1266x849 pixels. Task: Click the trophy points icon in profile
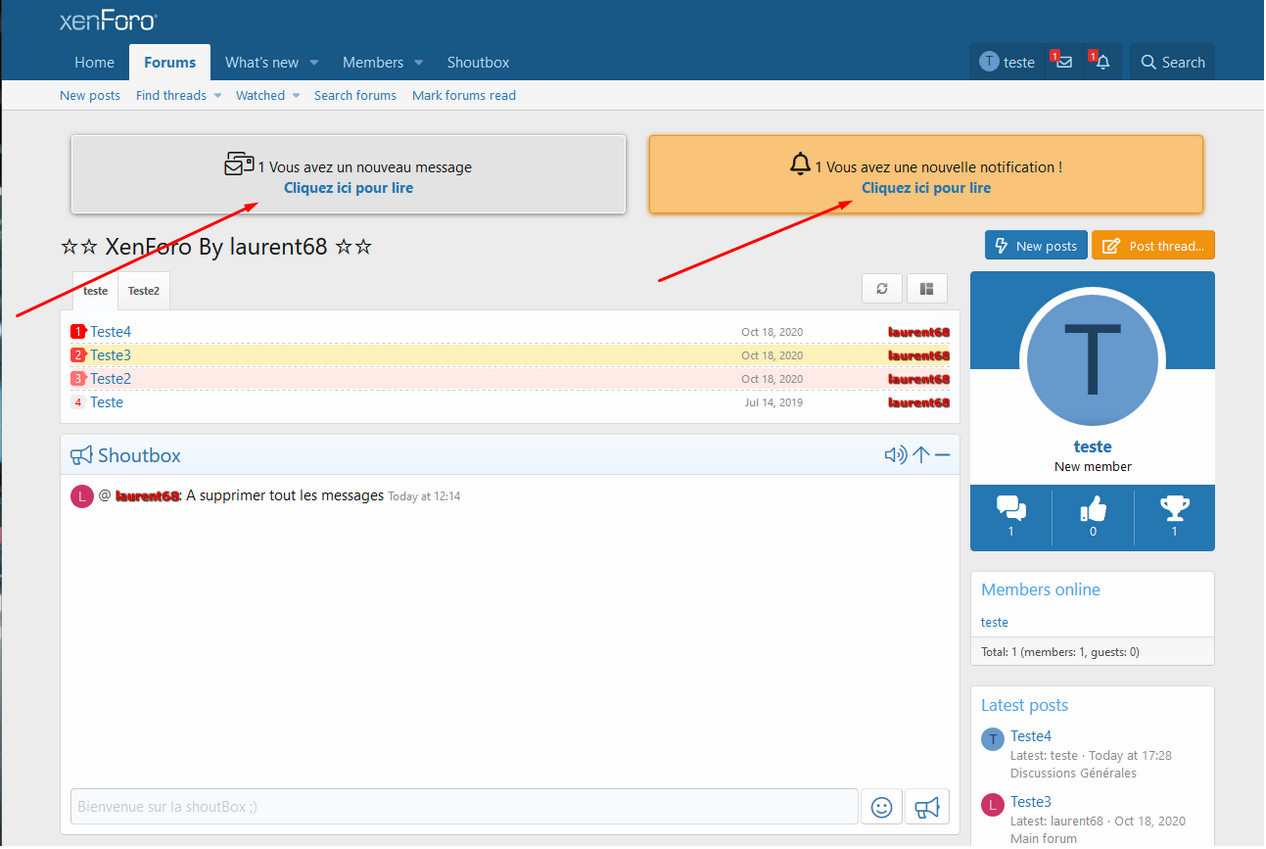(x=1174, y=510)
